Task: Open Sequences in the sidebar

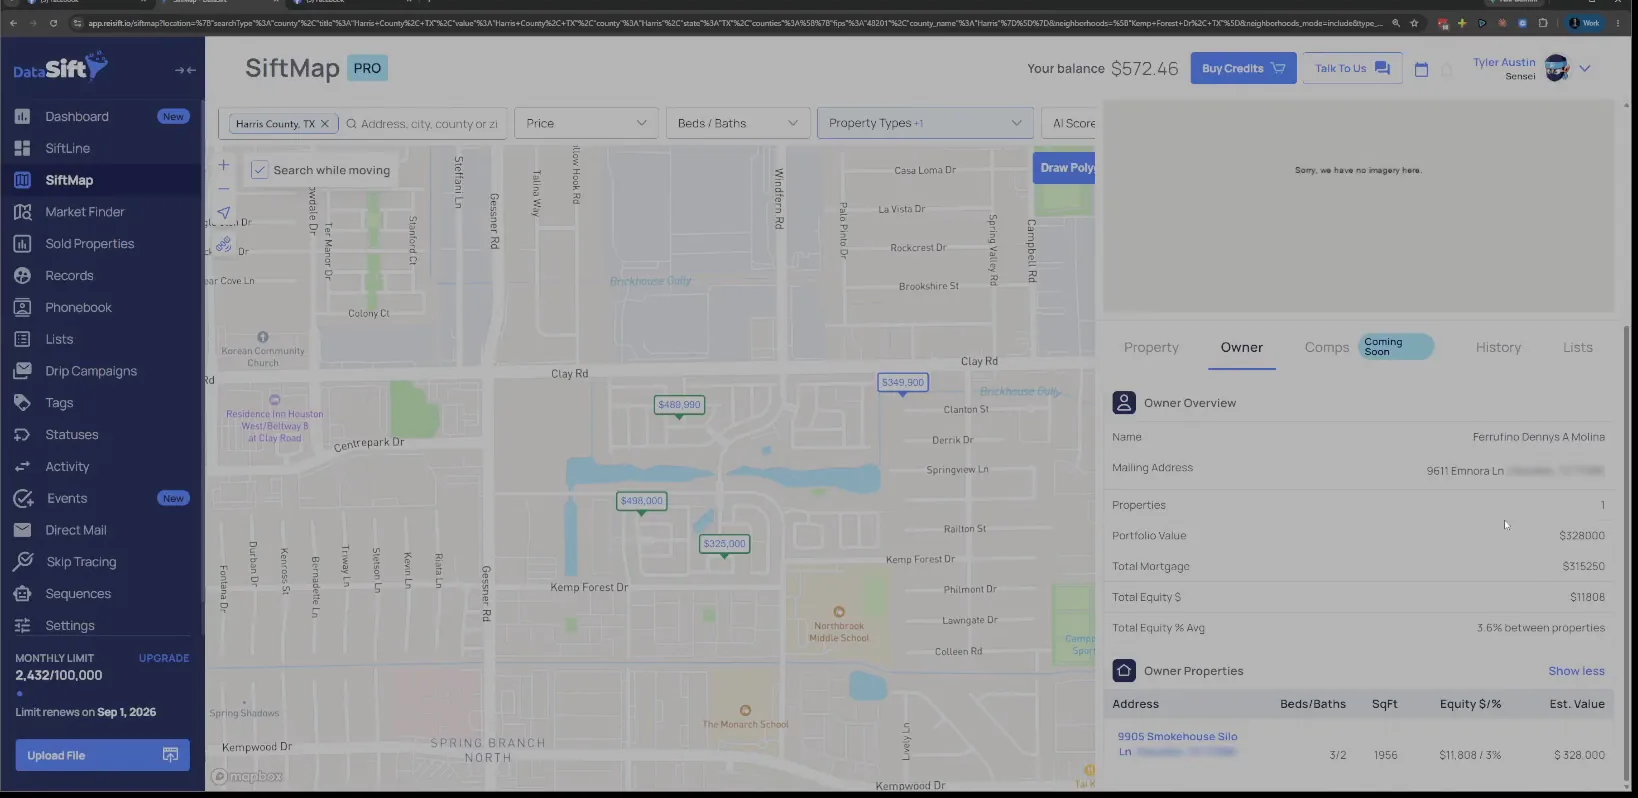Action: (x=77, y=594)
